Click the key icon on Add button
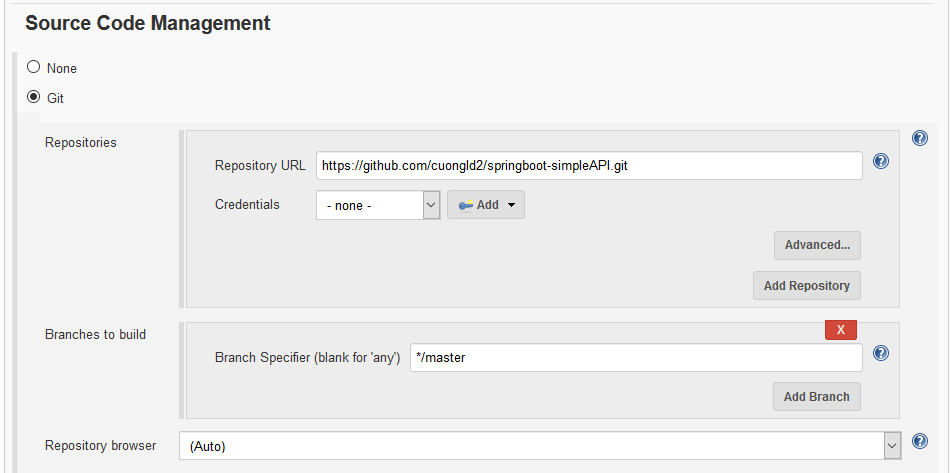 click(466, 205)
